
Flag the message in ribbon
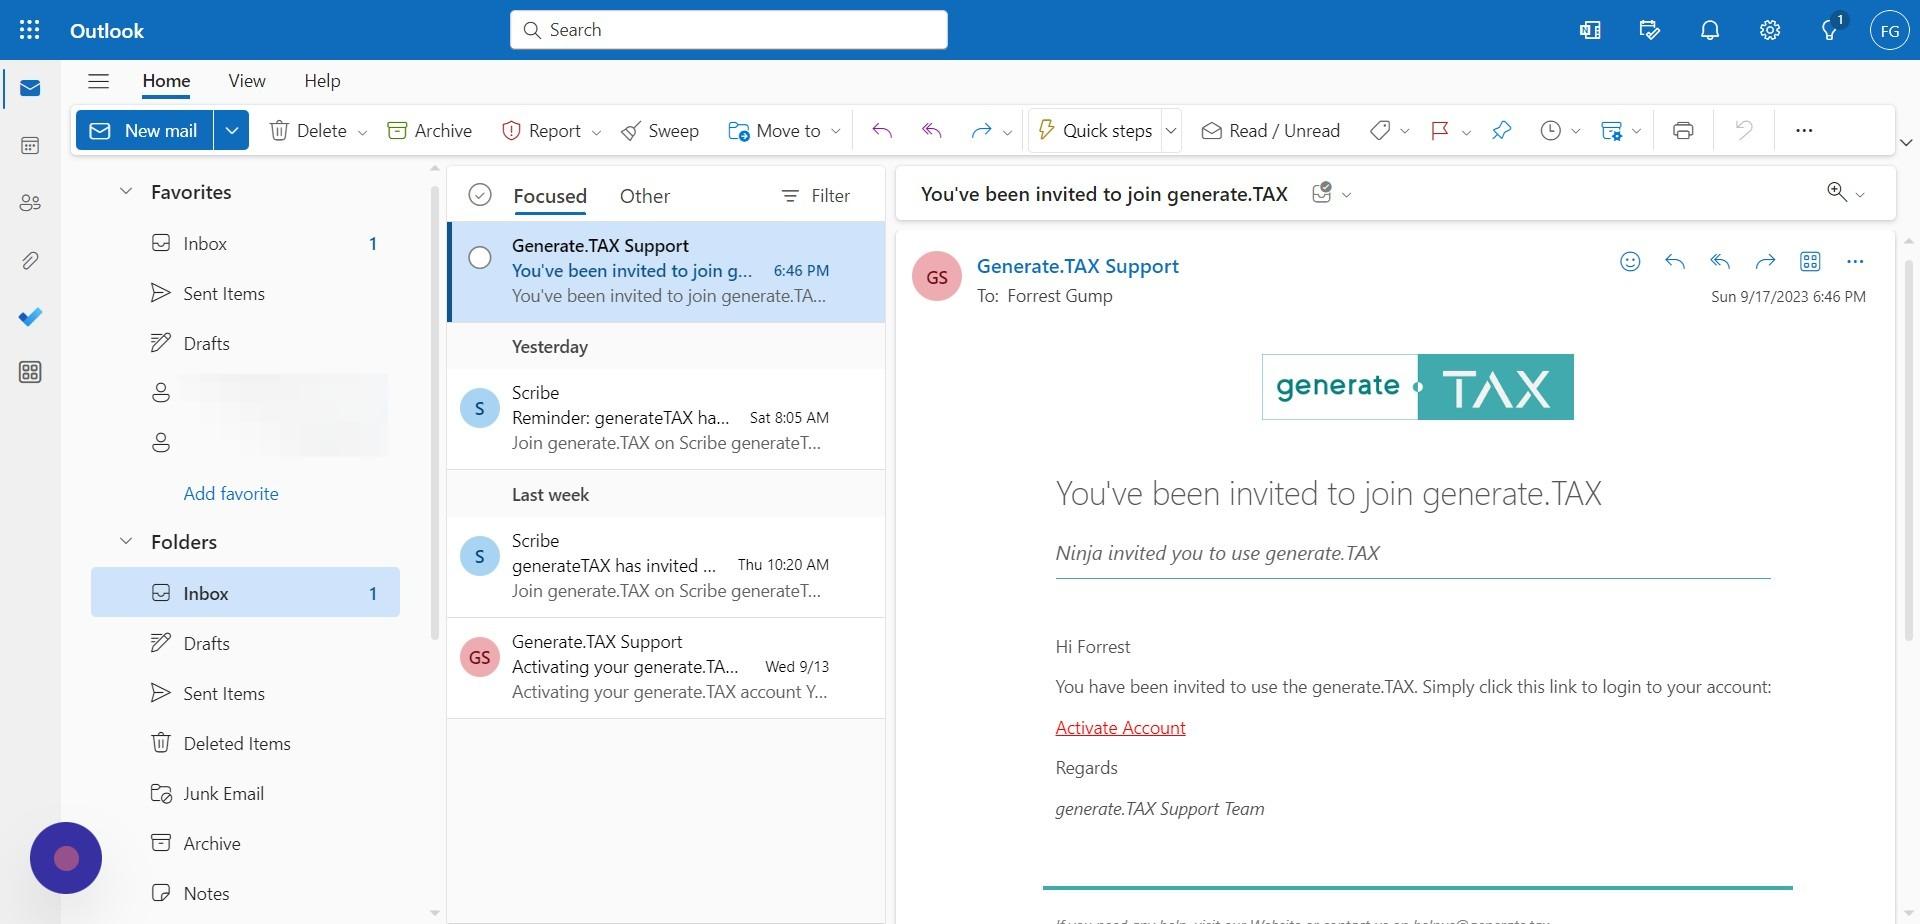pyautogui.click(x=1440, y=131)
